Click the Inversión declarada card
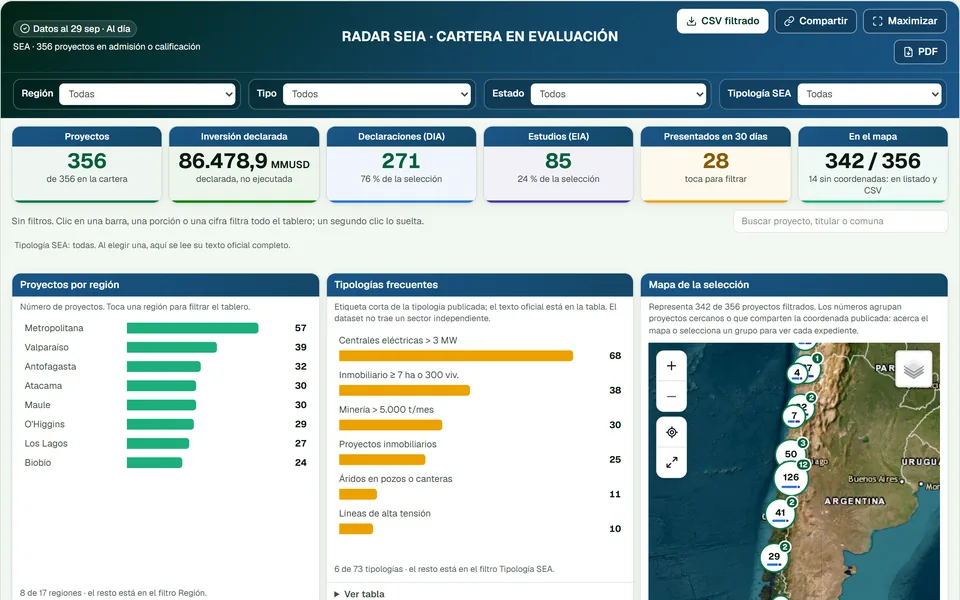This screenshot has height=600, width=960. click(x=244, y=164)
